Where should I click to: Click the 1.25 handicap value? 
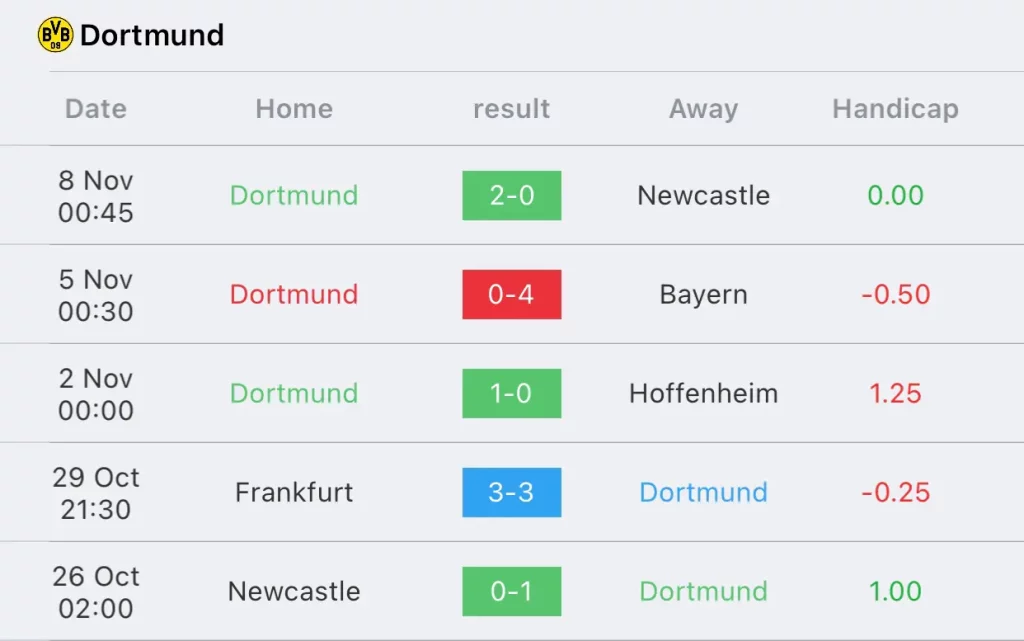point(895,394)
